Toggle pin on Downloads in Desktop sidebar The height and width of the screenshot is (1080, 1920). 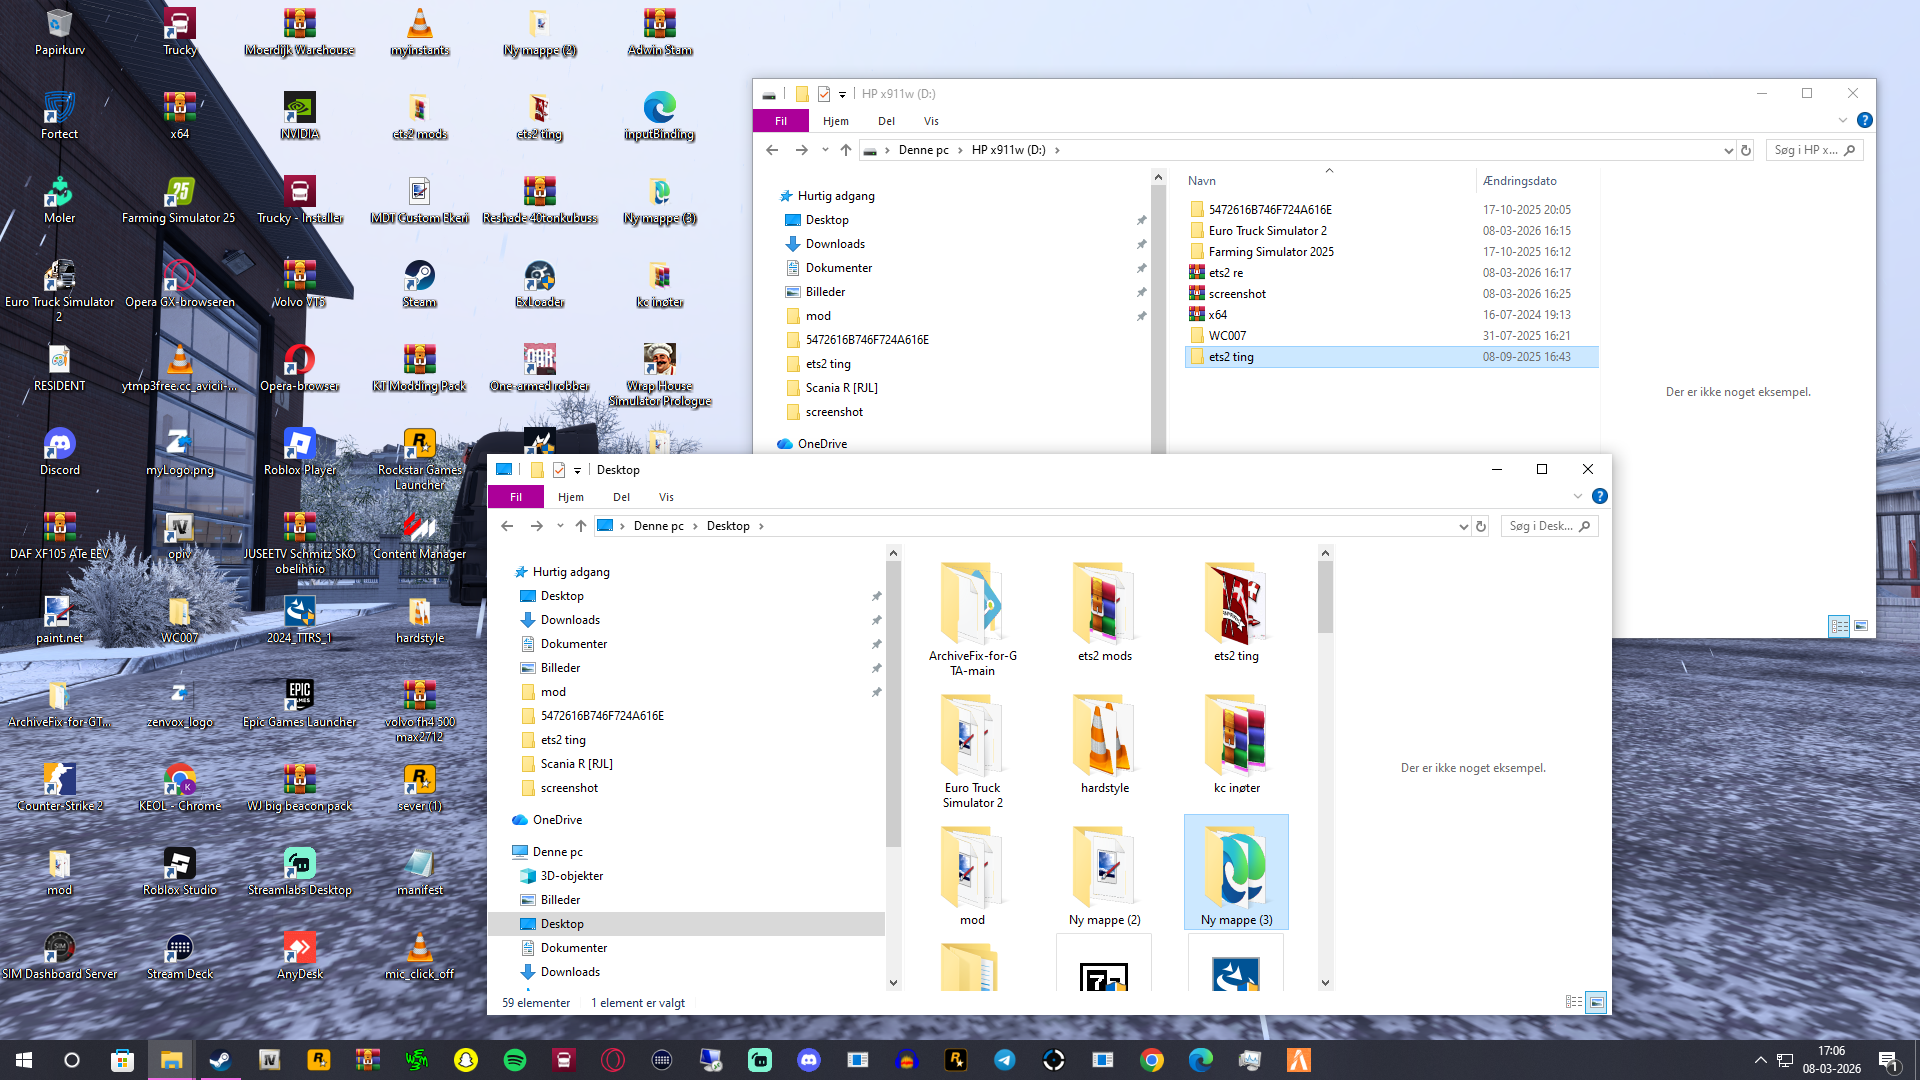pos(876,620)
